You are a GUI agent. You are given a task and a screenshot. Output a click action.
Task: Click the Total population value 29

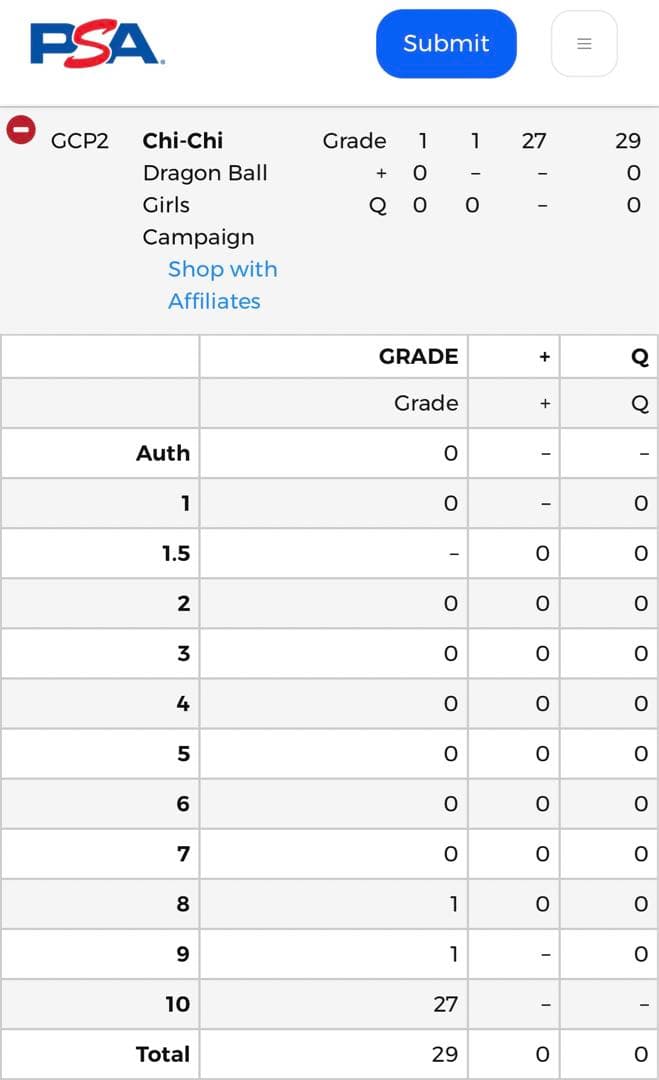coord(445,1054)
